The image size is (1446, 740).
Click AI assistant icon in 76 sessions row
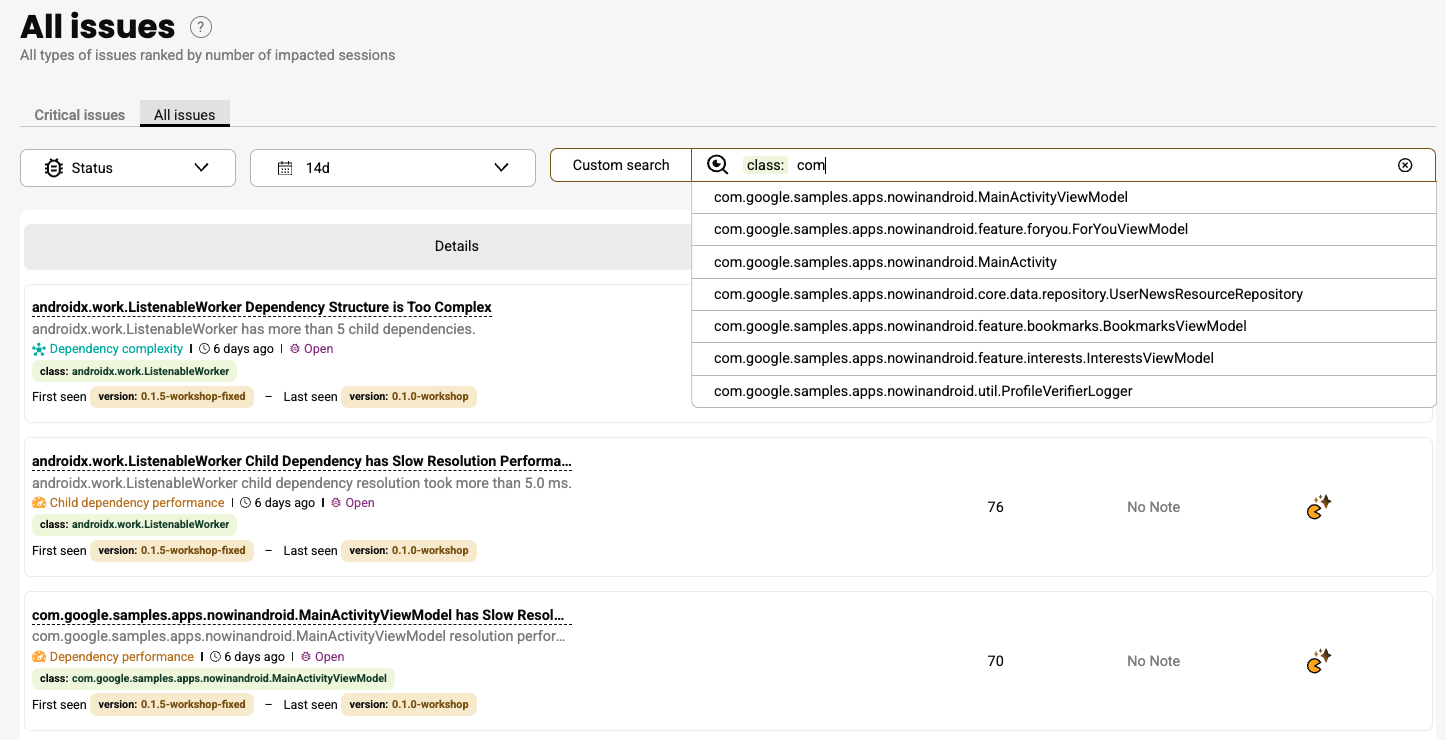coord(1318,507)
